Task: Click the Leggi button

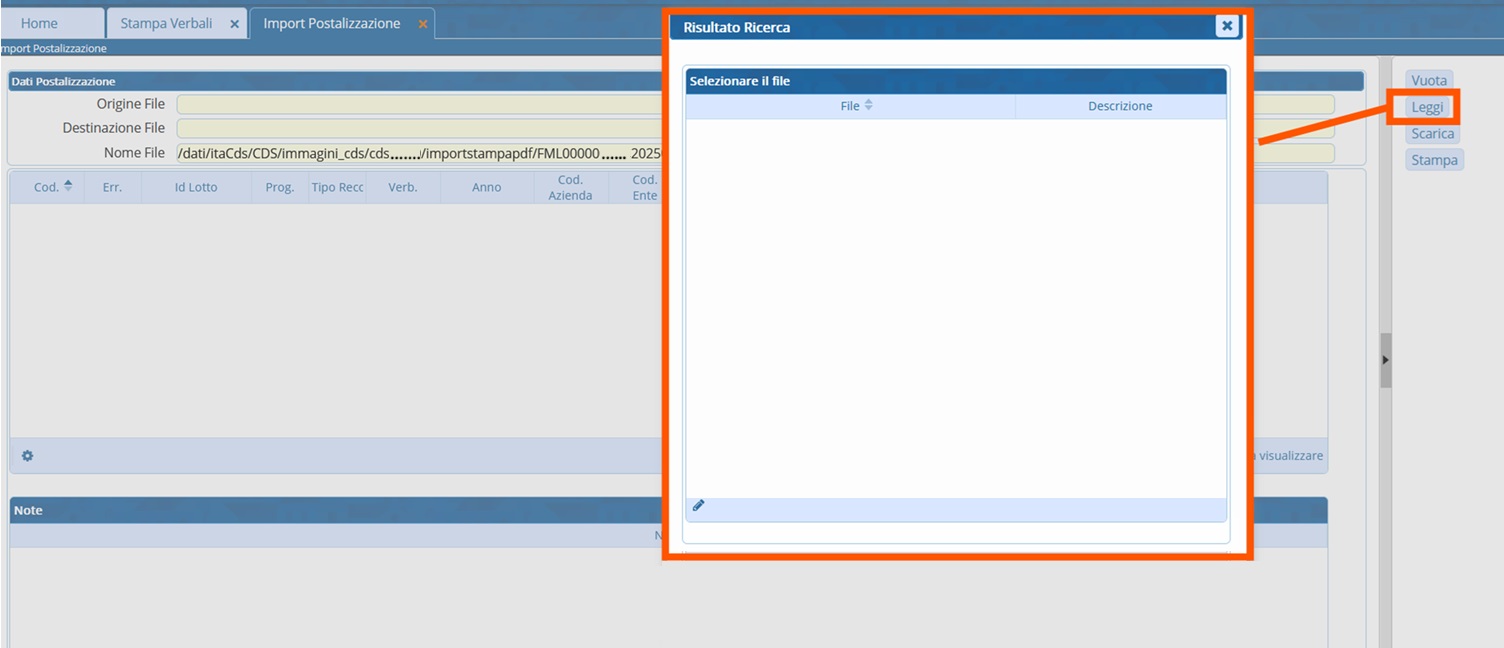Action: point(1427,107)
